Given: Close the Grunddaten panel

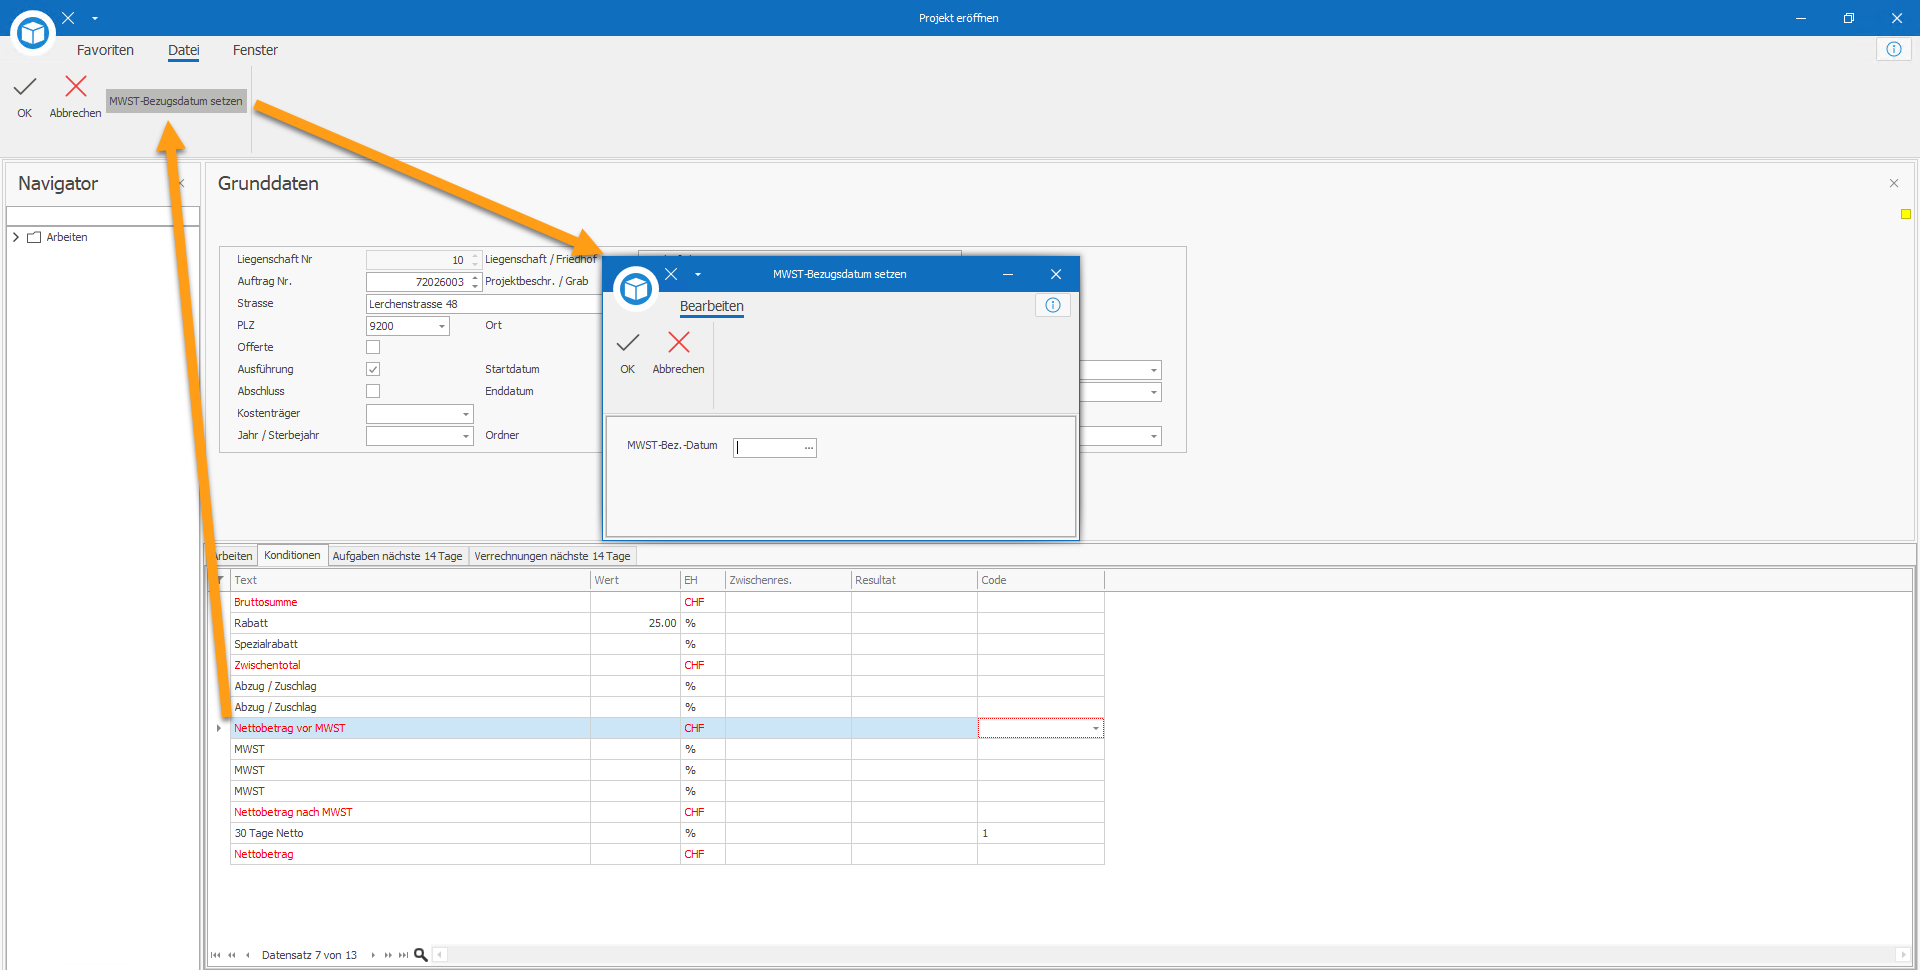Looking at the screenshot, I should click(x=1893, y=183).
